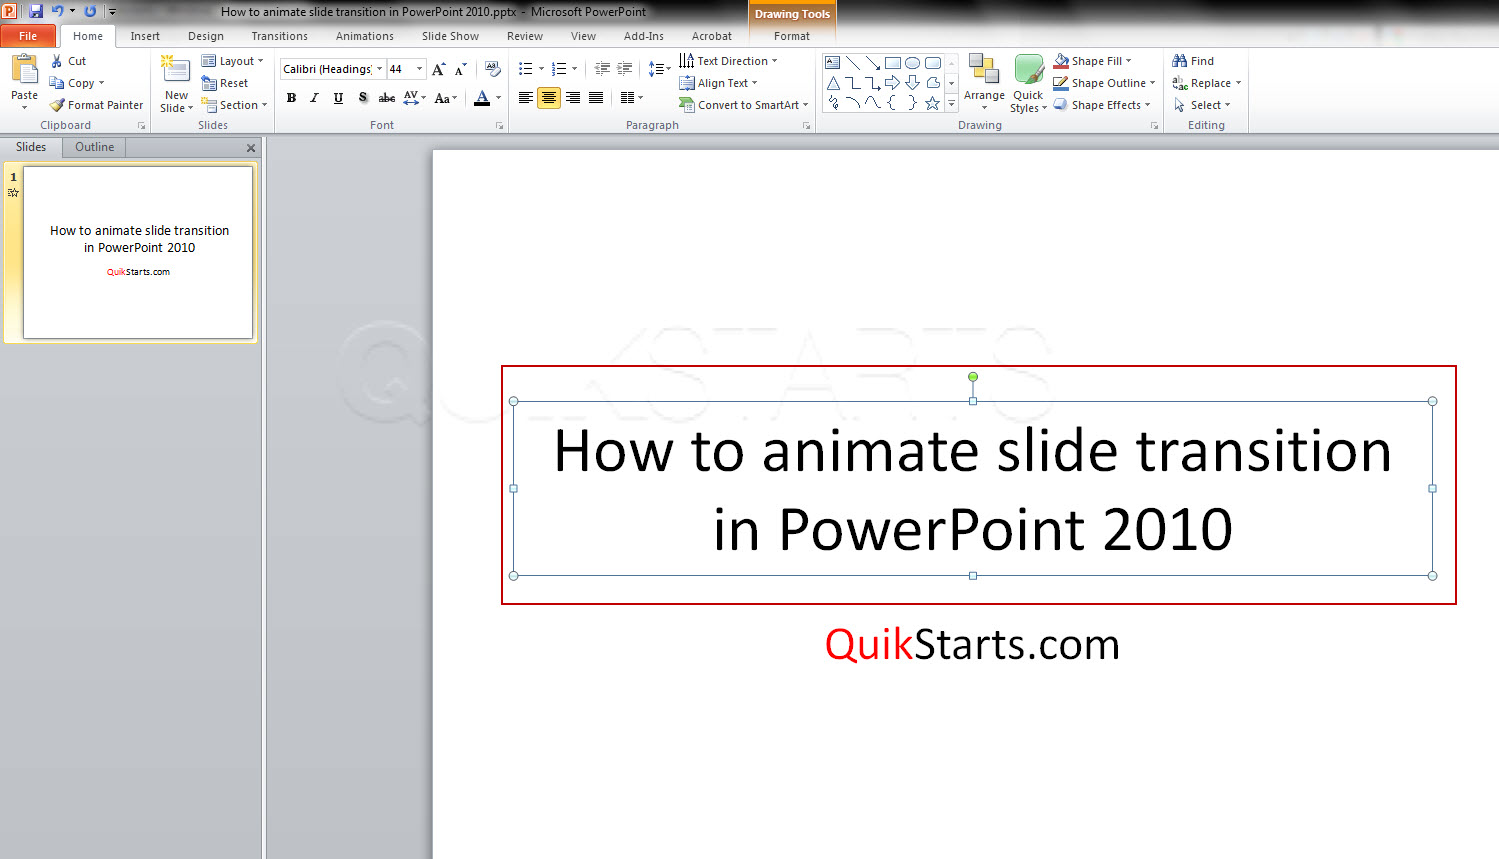Insert the 5-point star shape
The image size is (1499, 859).
point(932,102)
